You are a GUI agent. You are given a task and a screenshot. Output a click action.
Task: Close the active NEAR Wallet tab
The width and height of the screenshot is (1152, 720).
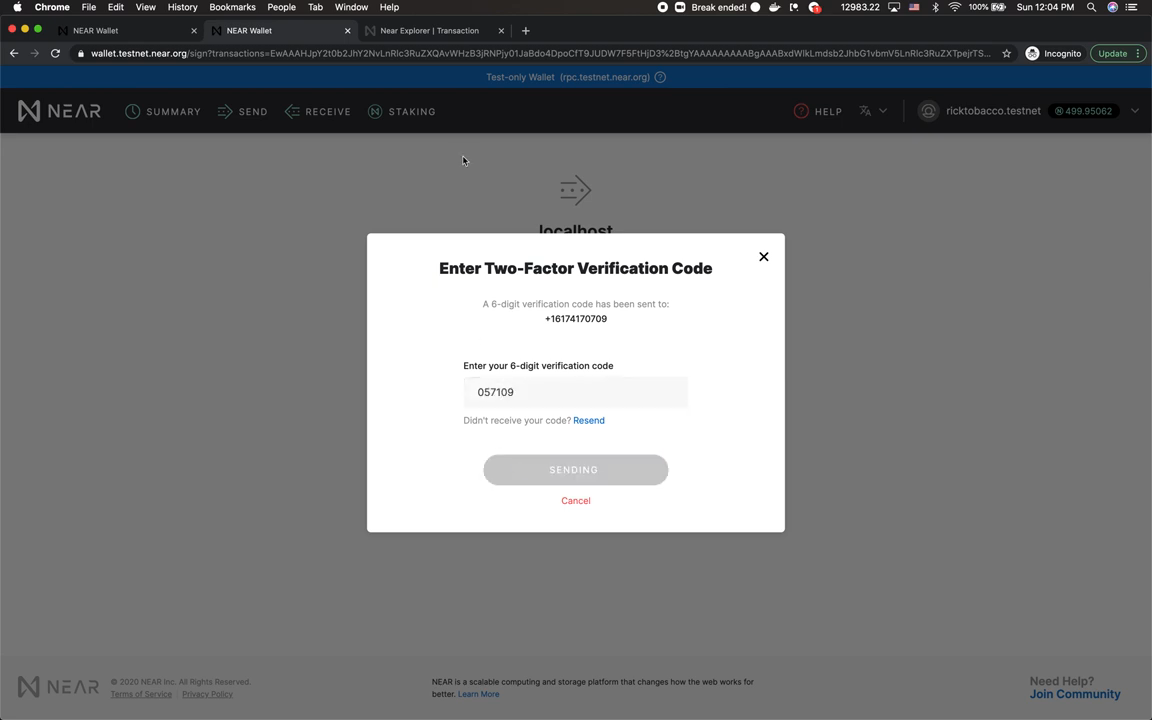point(348,31)
